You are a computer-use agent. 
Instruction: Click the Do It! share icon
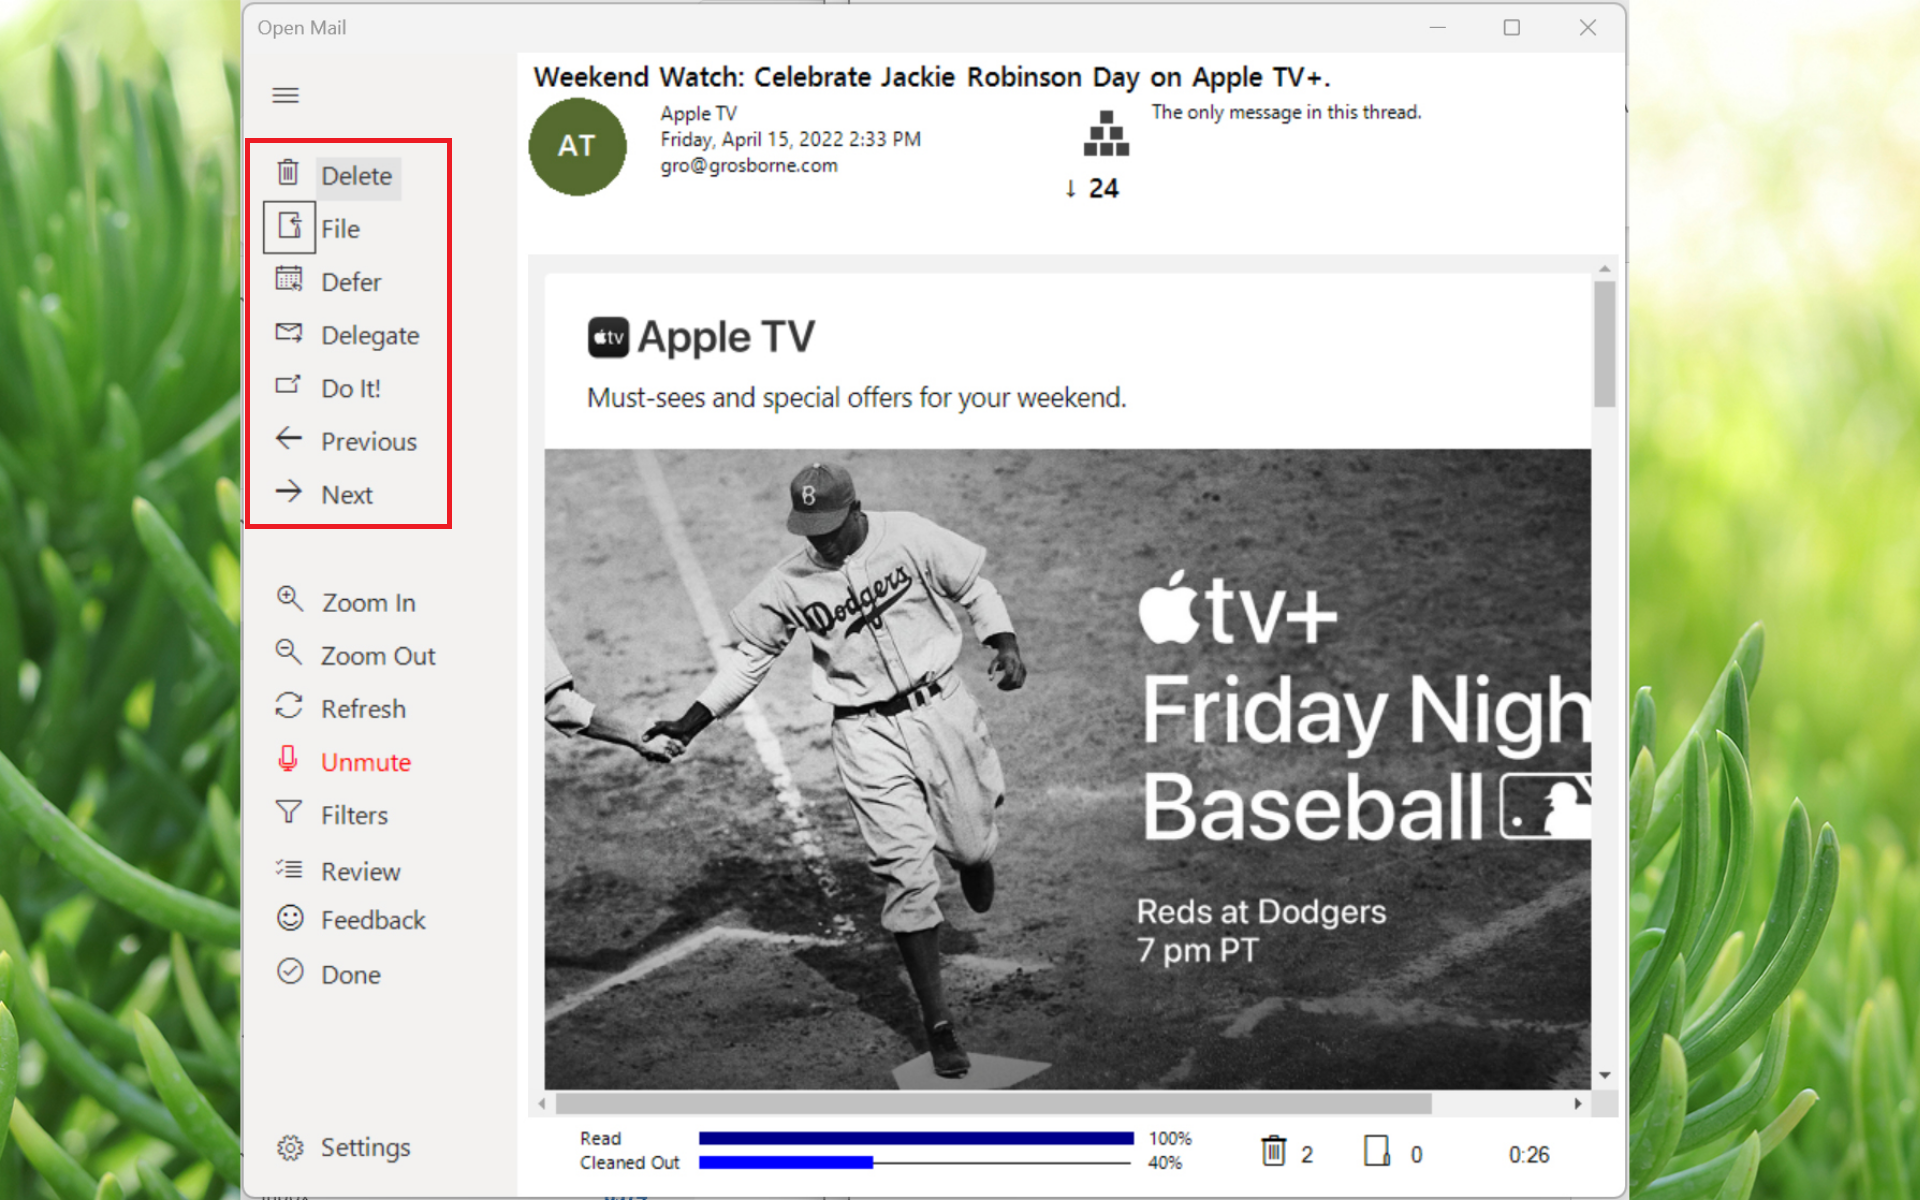pyautogui.click(x=288, y=385)
